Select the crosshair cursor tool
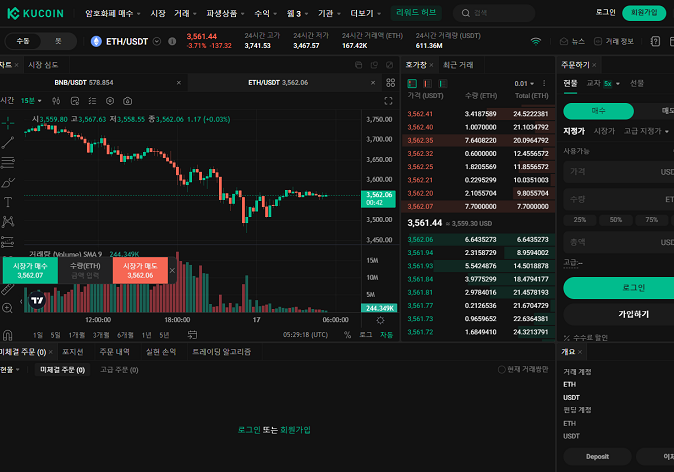 click(x=8, y=123)
